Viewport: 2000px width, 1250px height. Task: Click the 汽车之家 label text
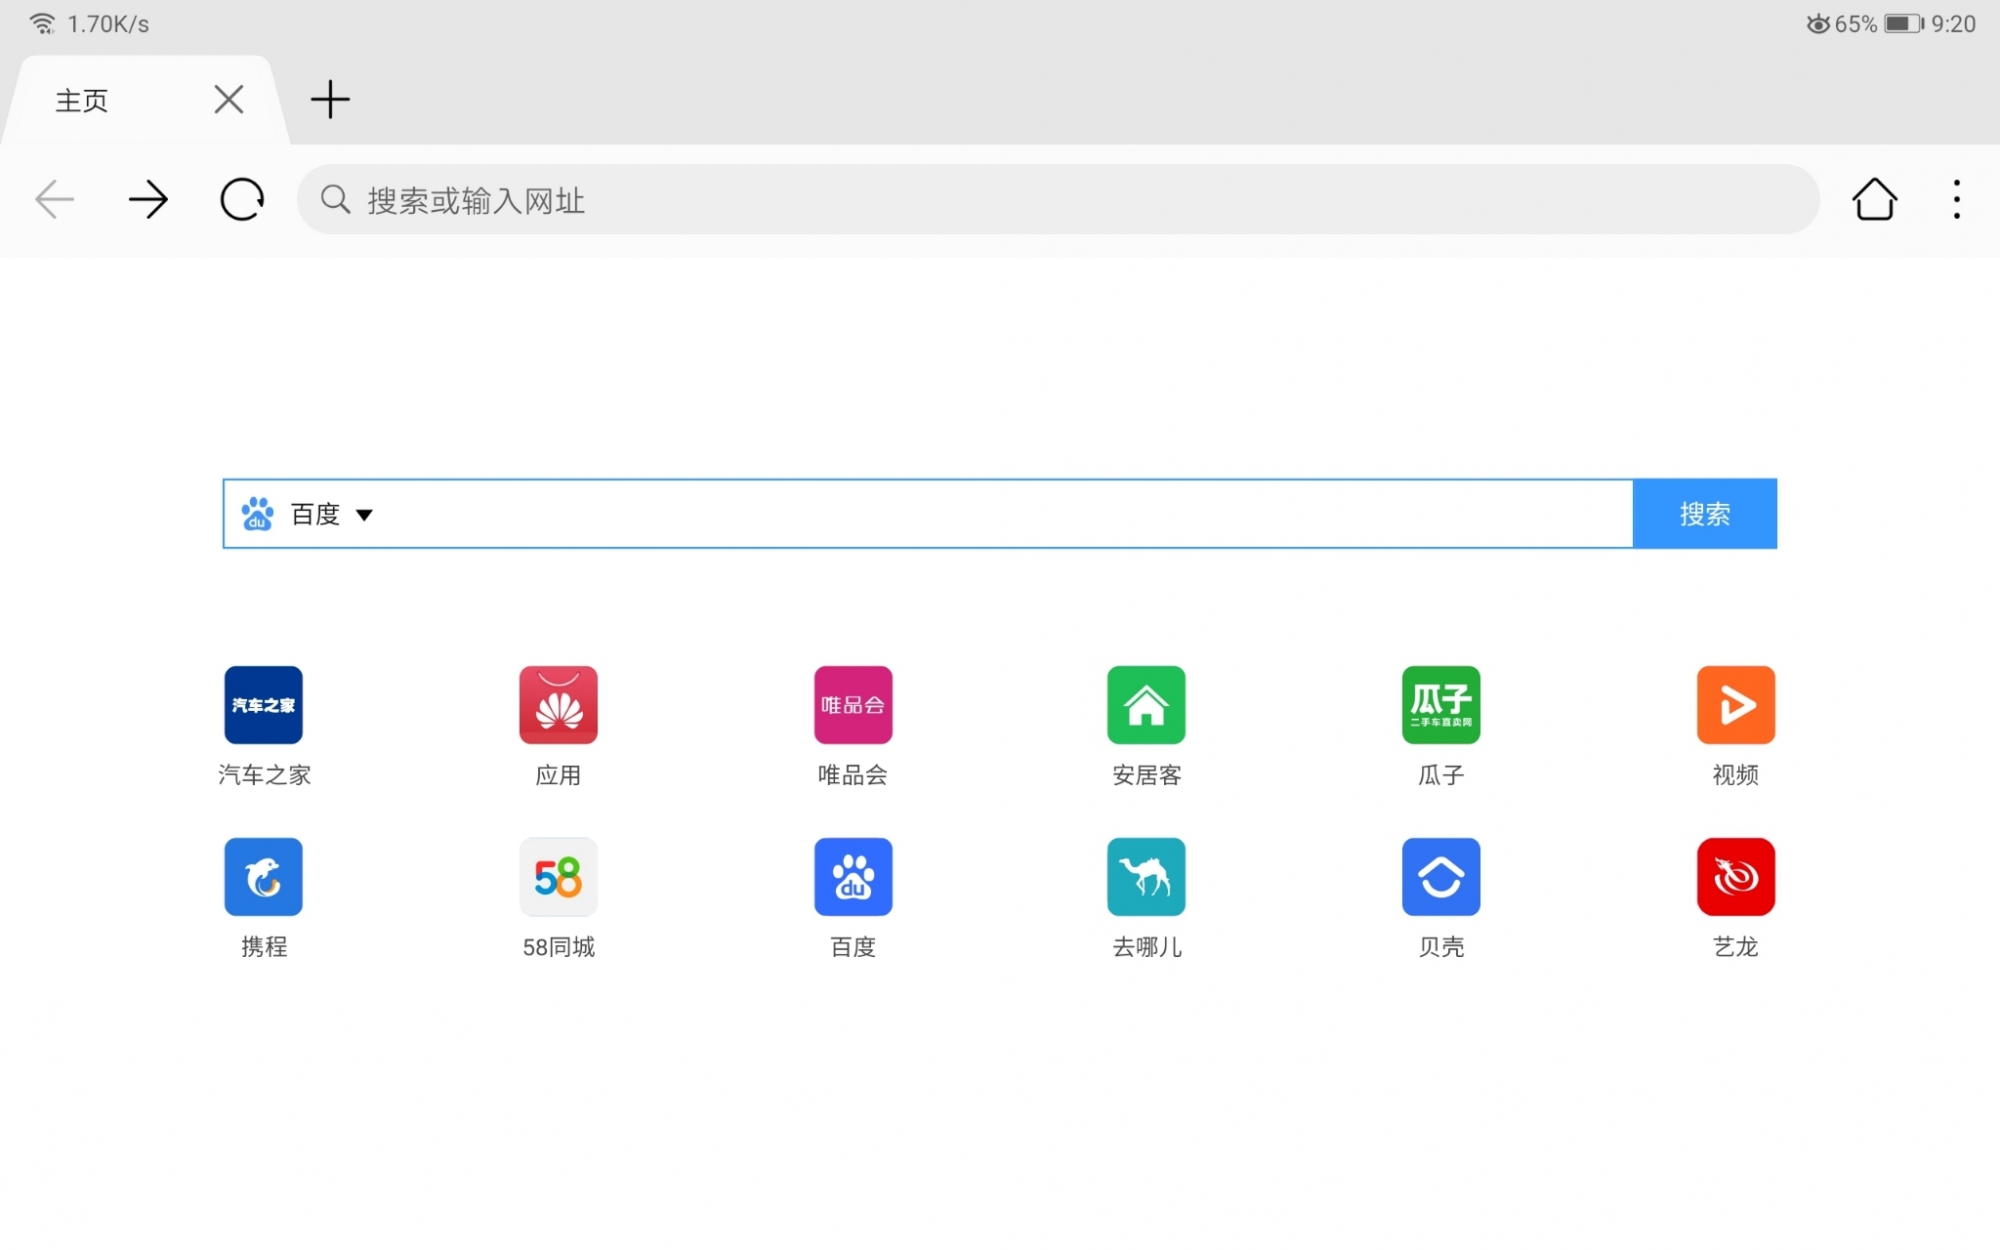(265, 775)
